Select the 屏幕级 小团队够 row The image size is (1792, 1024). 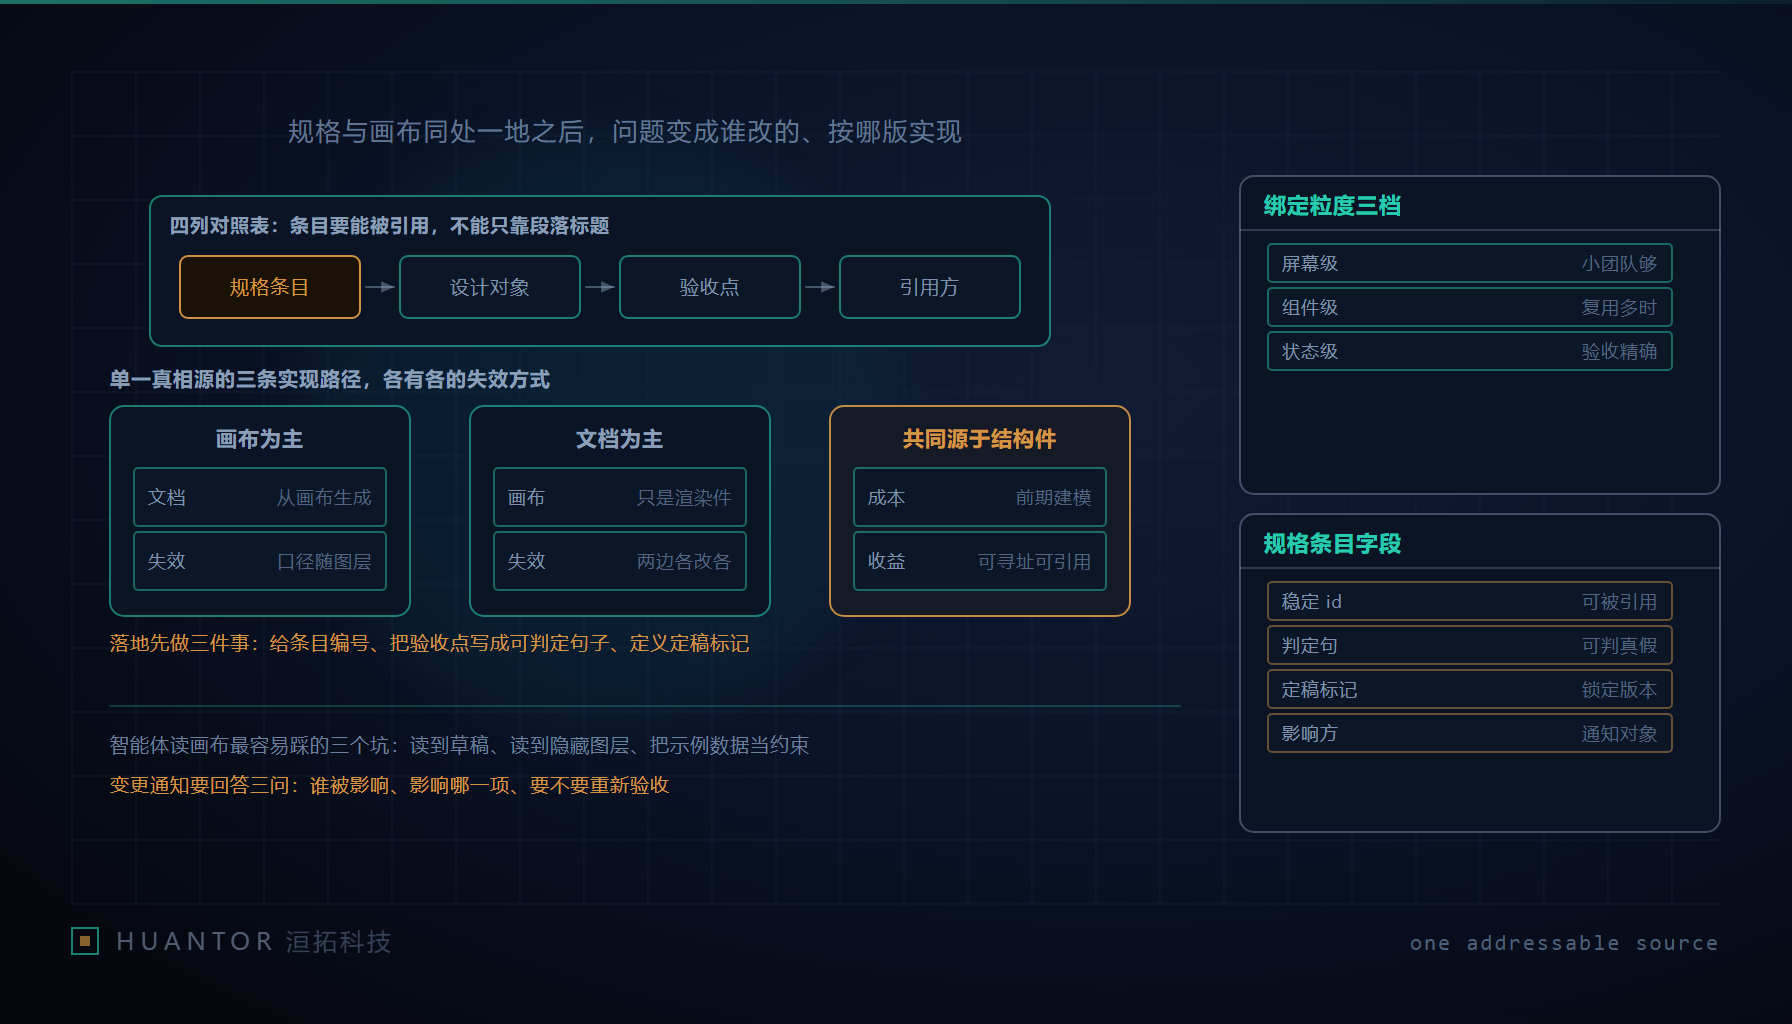click(x=1470, y=263)
